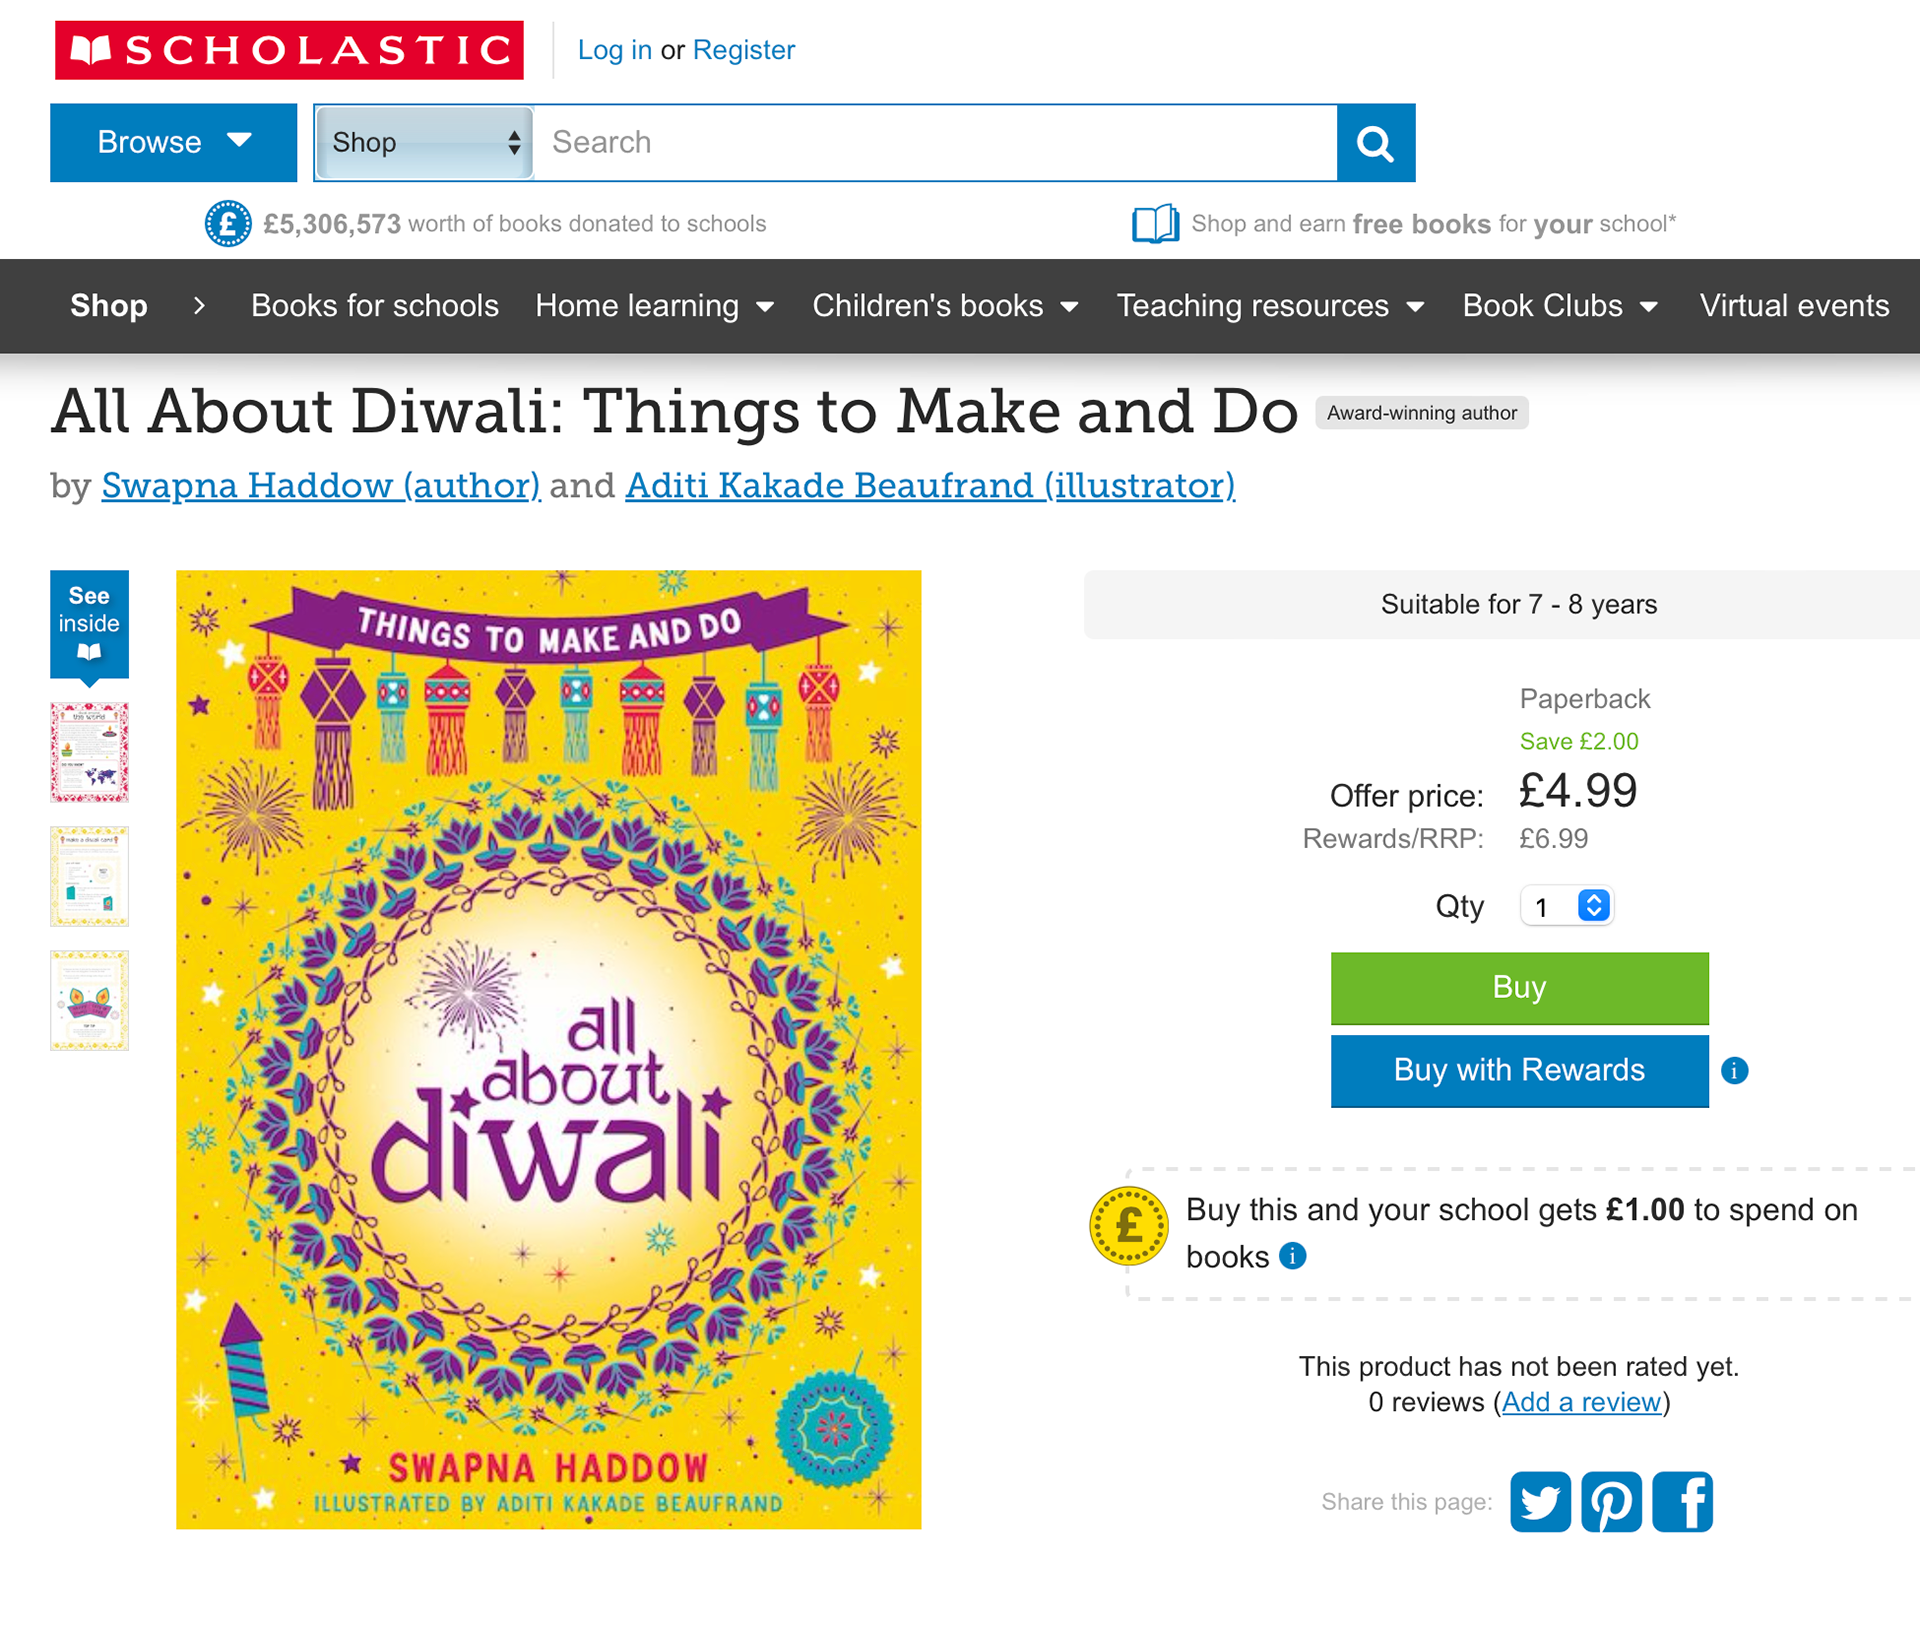Click inside the Search text field
The image size is (1920, 1625).
935,143
